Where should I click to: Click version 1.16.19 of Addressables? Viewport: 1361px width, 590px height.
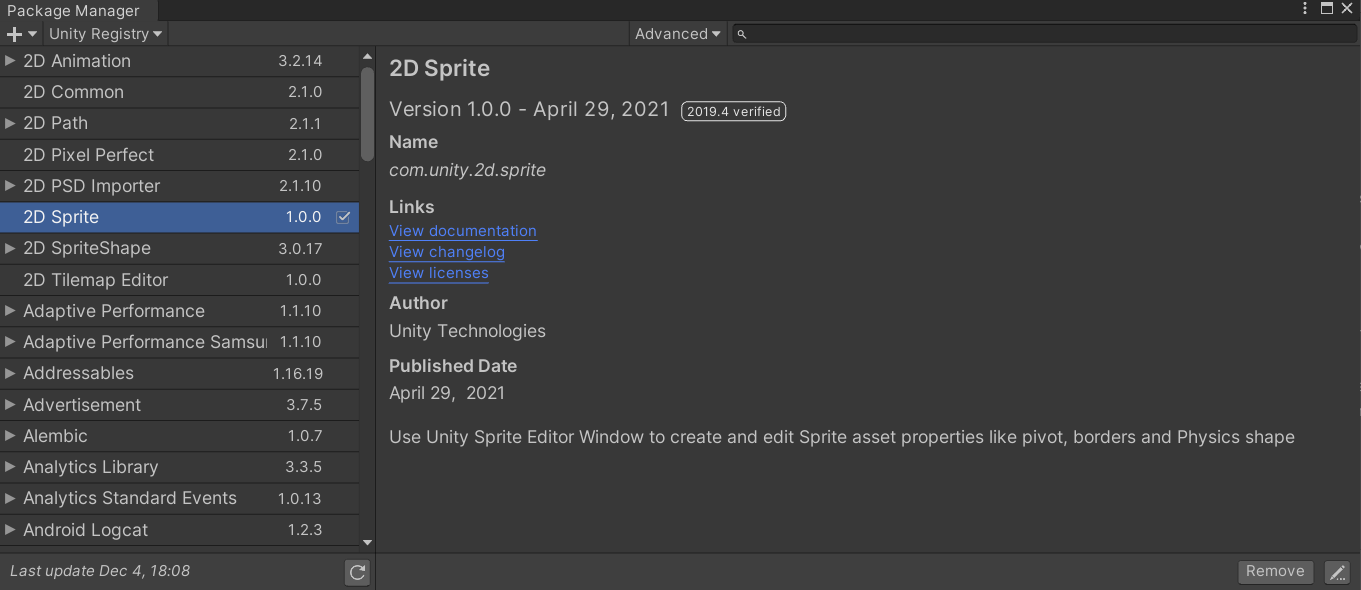point(298,374)
